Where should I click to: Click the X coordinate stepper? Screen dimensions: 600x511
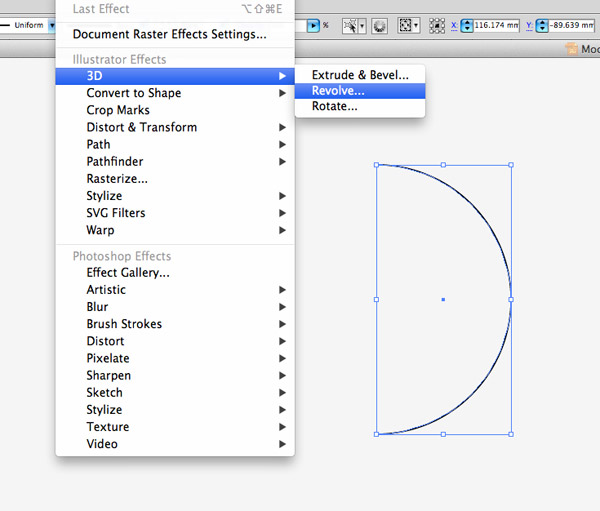(x=466, y=25)
